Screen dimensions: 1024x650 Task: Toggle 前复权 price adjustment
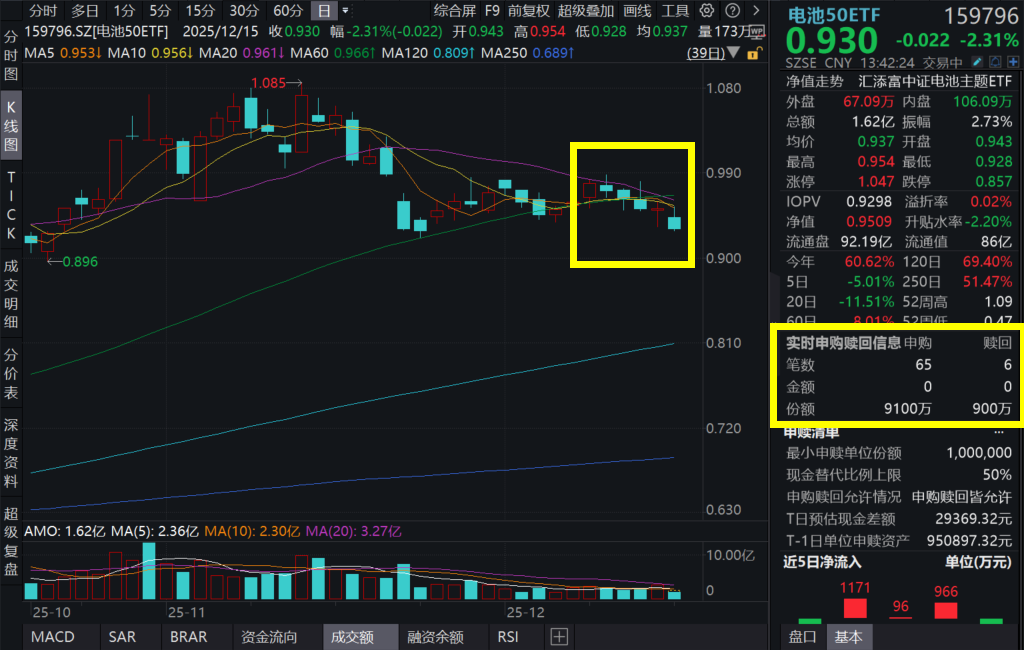tap(528, 11)
